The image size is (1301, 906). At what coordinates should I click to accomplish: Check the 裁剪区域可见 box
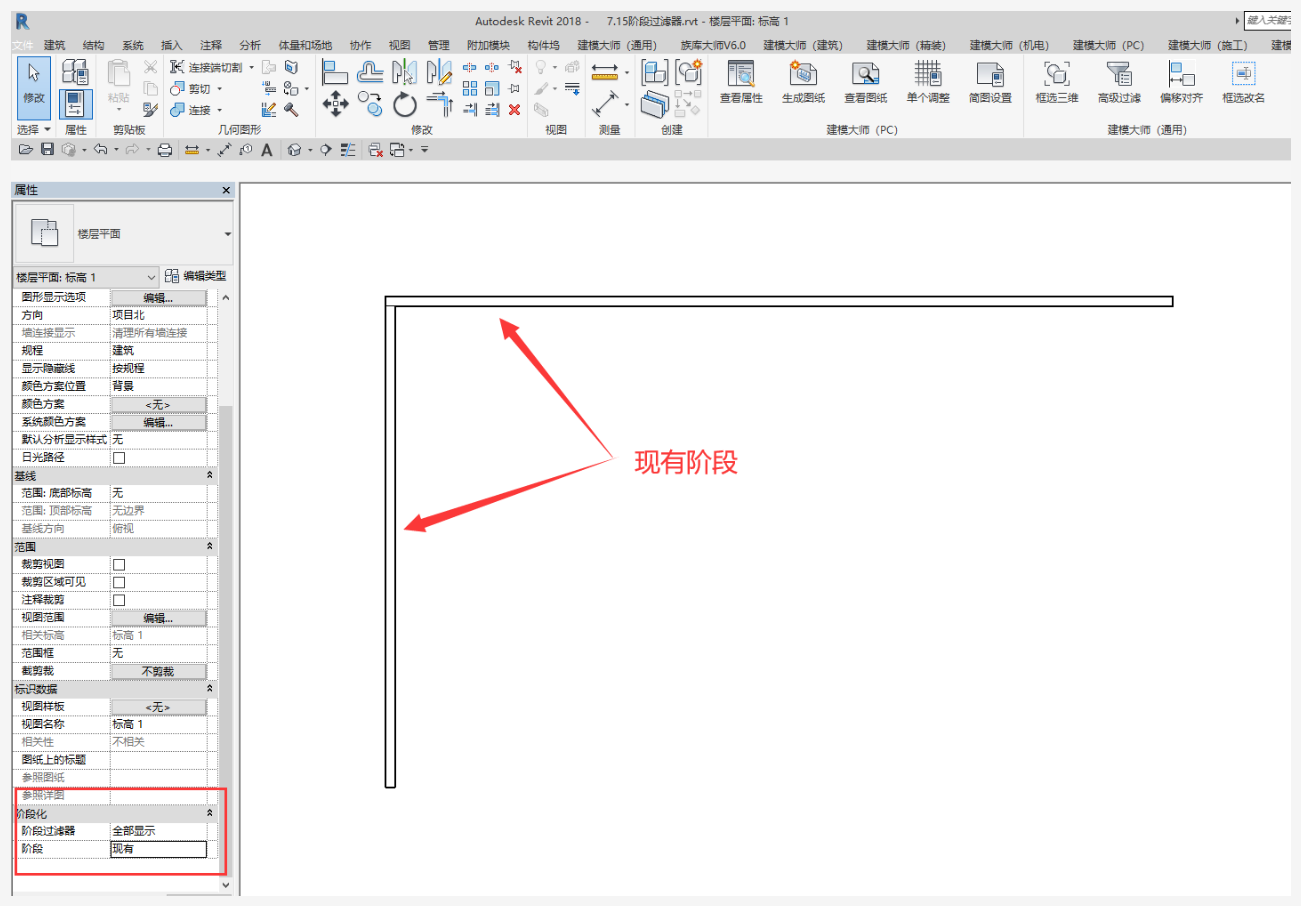click(119, 582)
